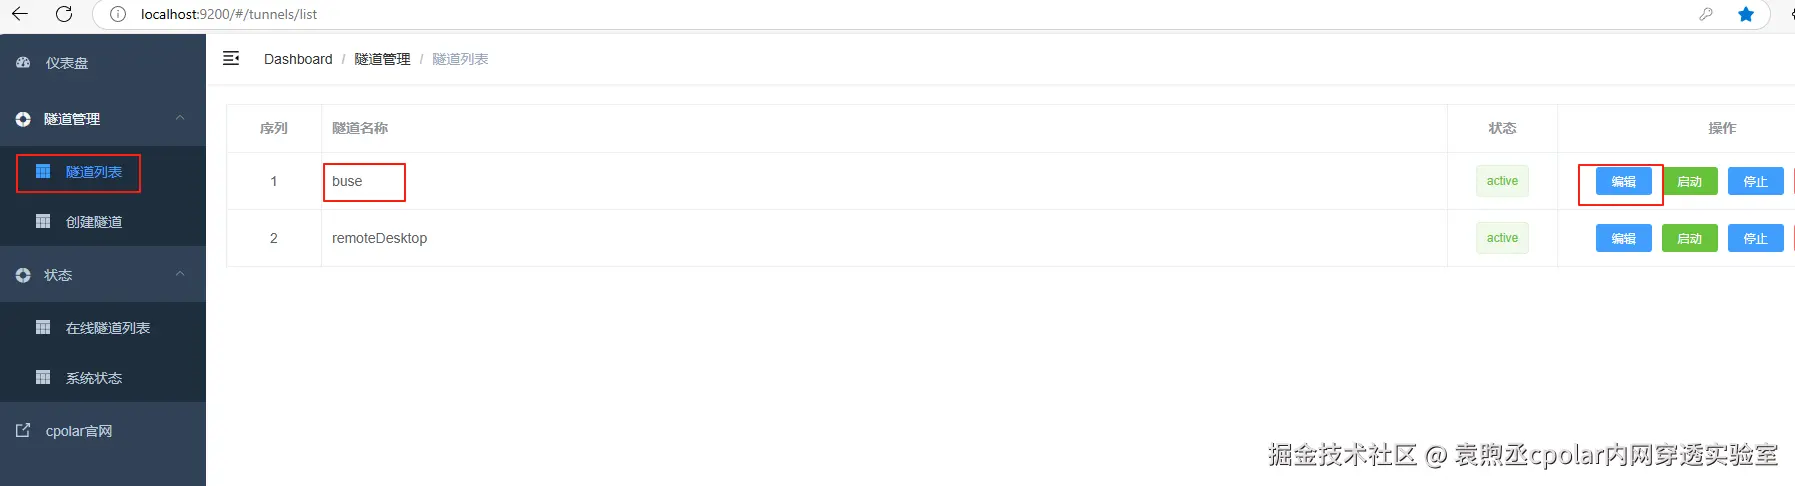Toggle the sidebar hamburger icon

[x=231, y=59]
